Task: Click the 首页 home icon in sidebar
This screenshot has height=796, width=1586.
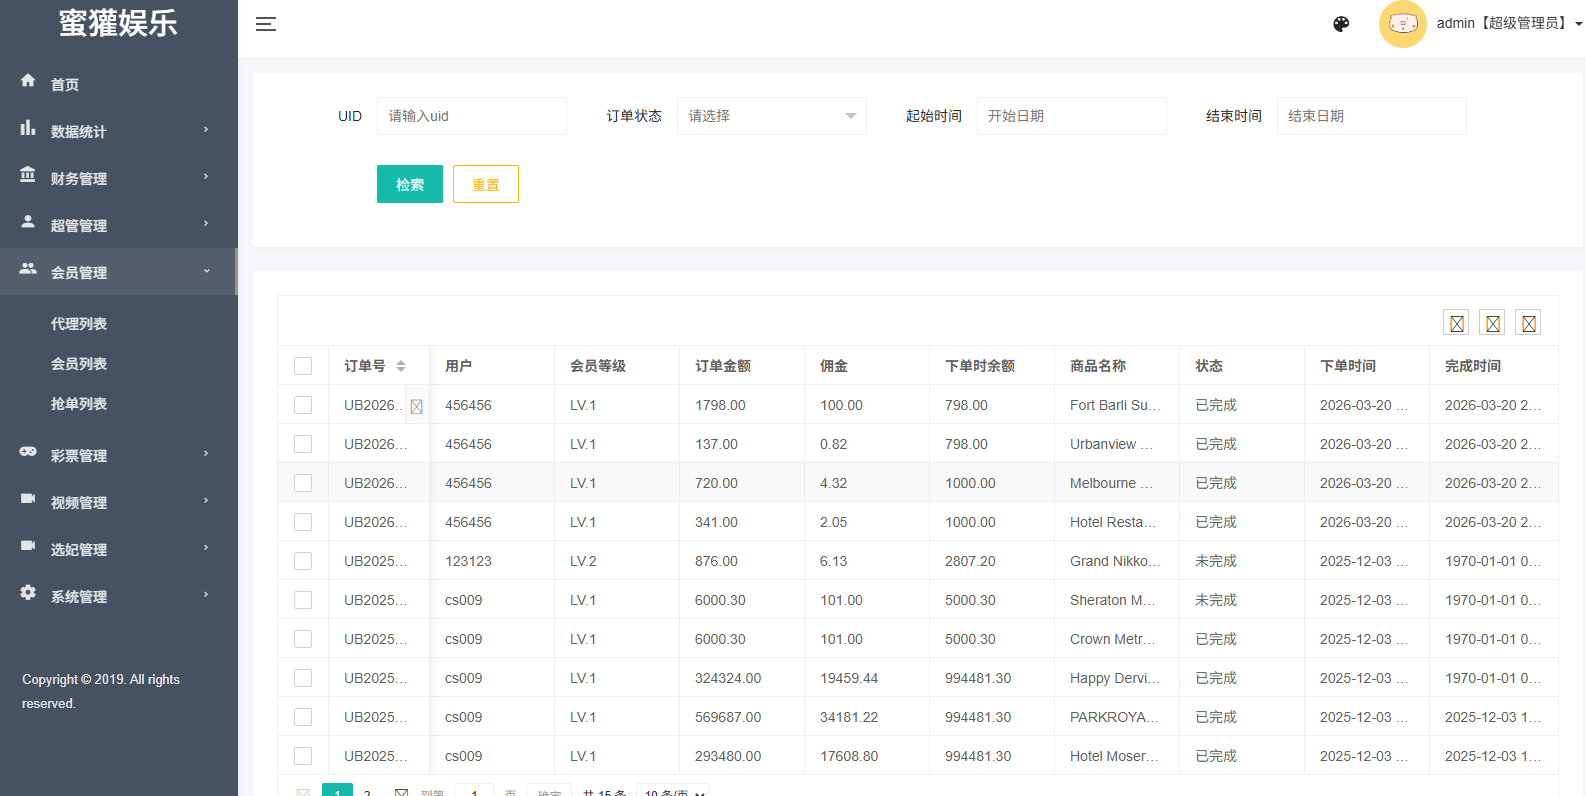Action: pos(28,81)
